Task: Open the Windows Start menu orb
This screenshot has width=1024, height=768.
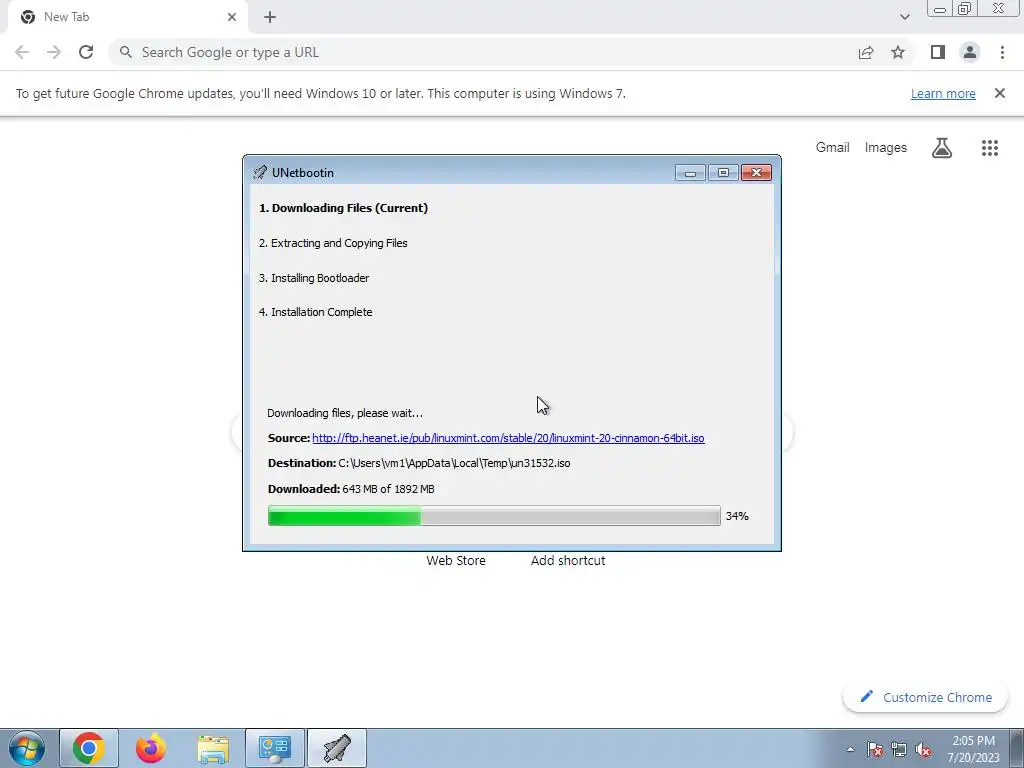Action: (x=27, y=748)
